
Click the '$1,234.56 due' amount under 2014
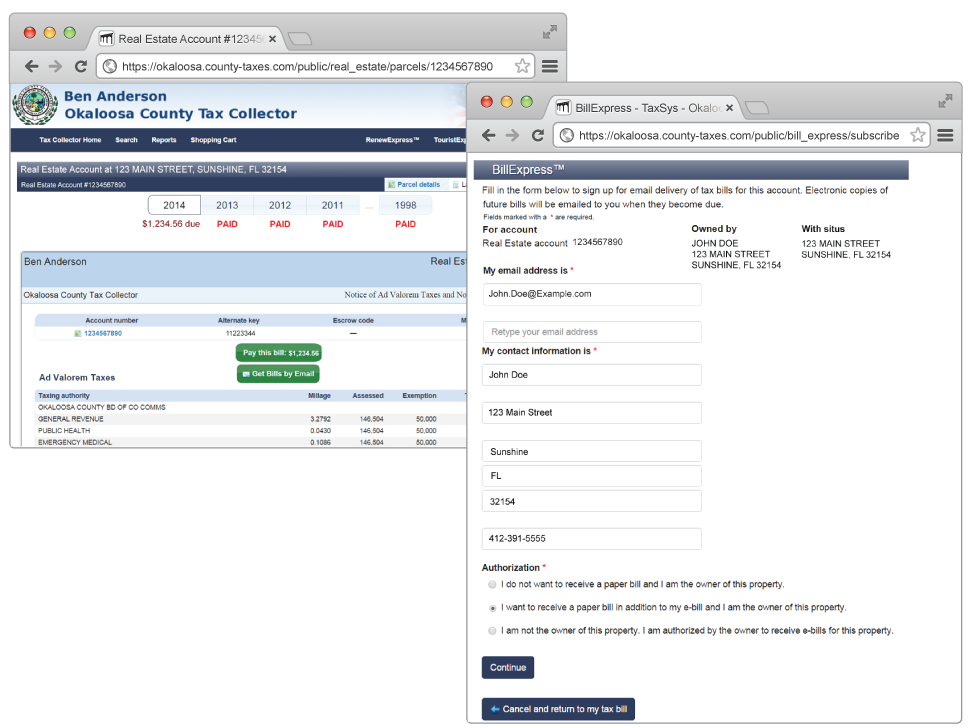point(171,224)
